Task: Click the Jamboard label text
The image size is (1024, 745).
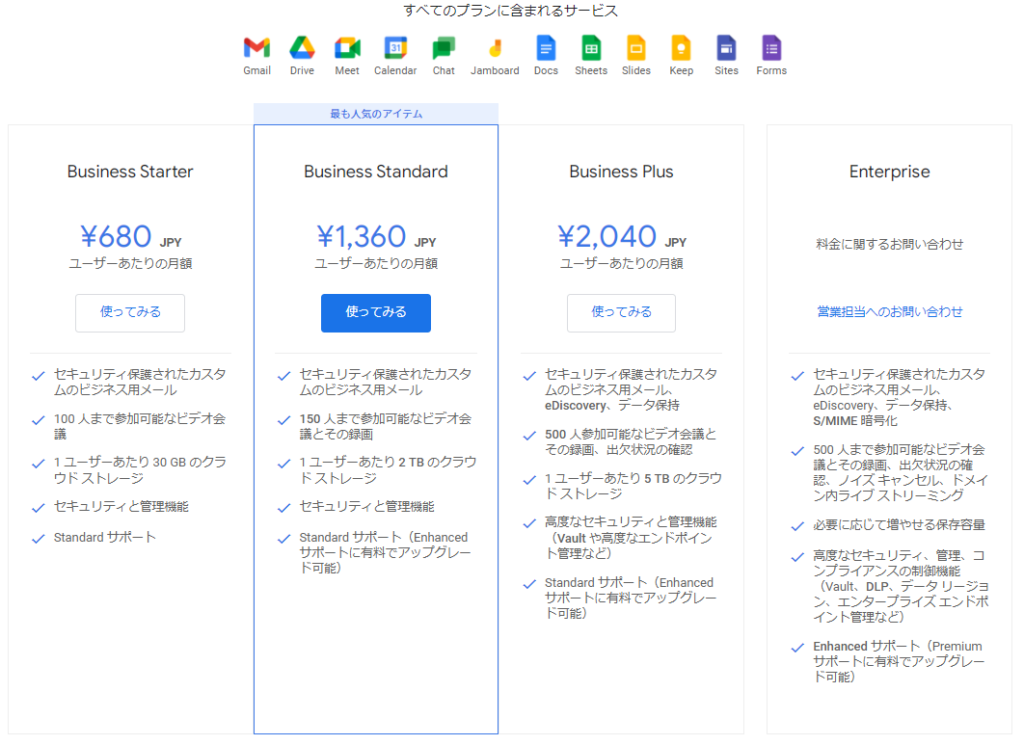Action: (x=495, y=71)
